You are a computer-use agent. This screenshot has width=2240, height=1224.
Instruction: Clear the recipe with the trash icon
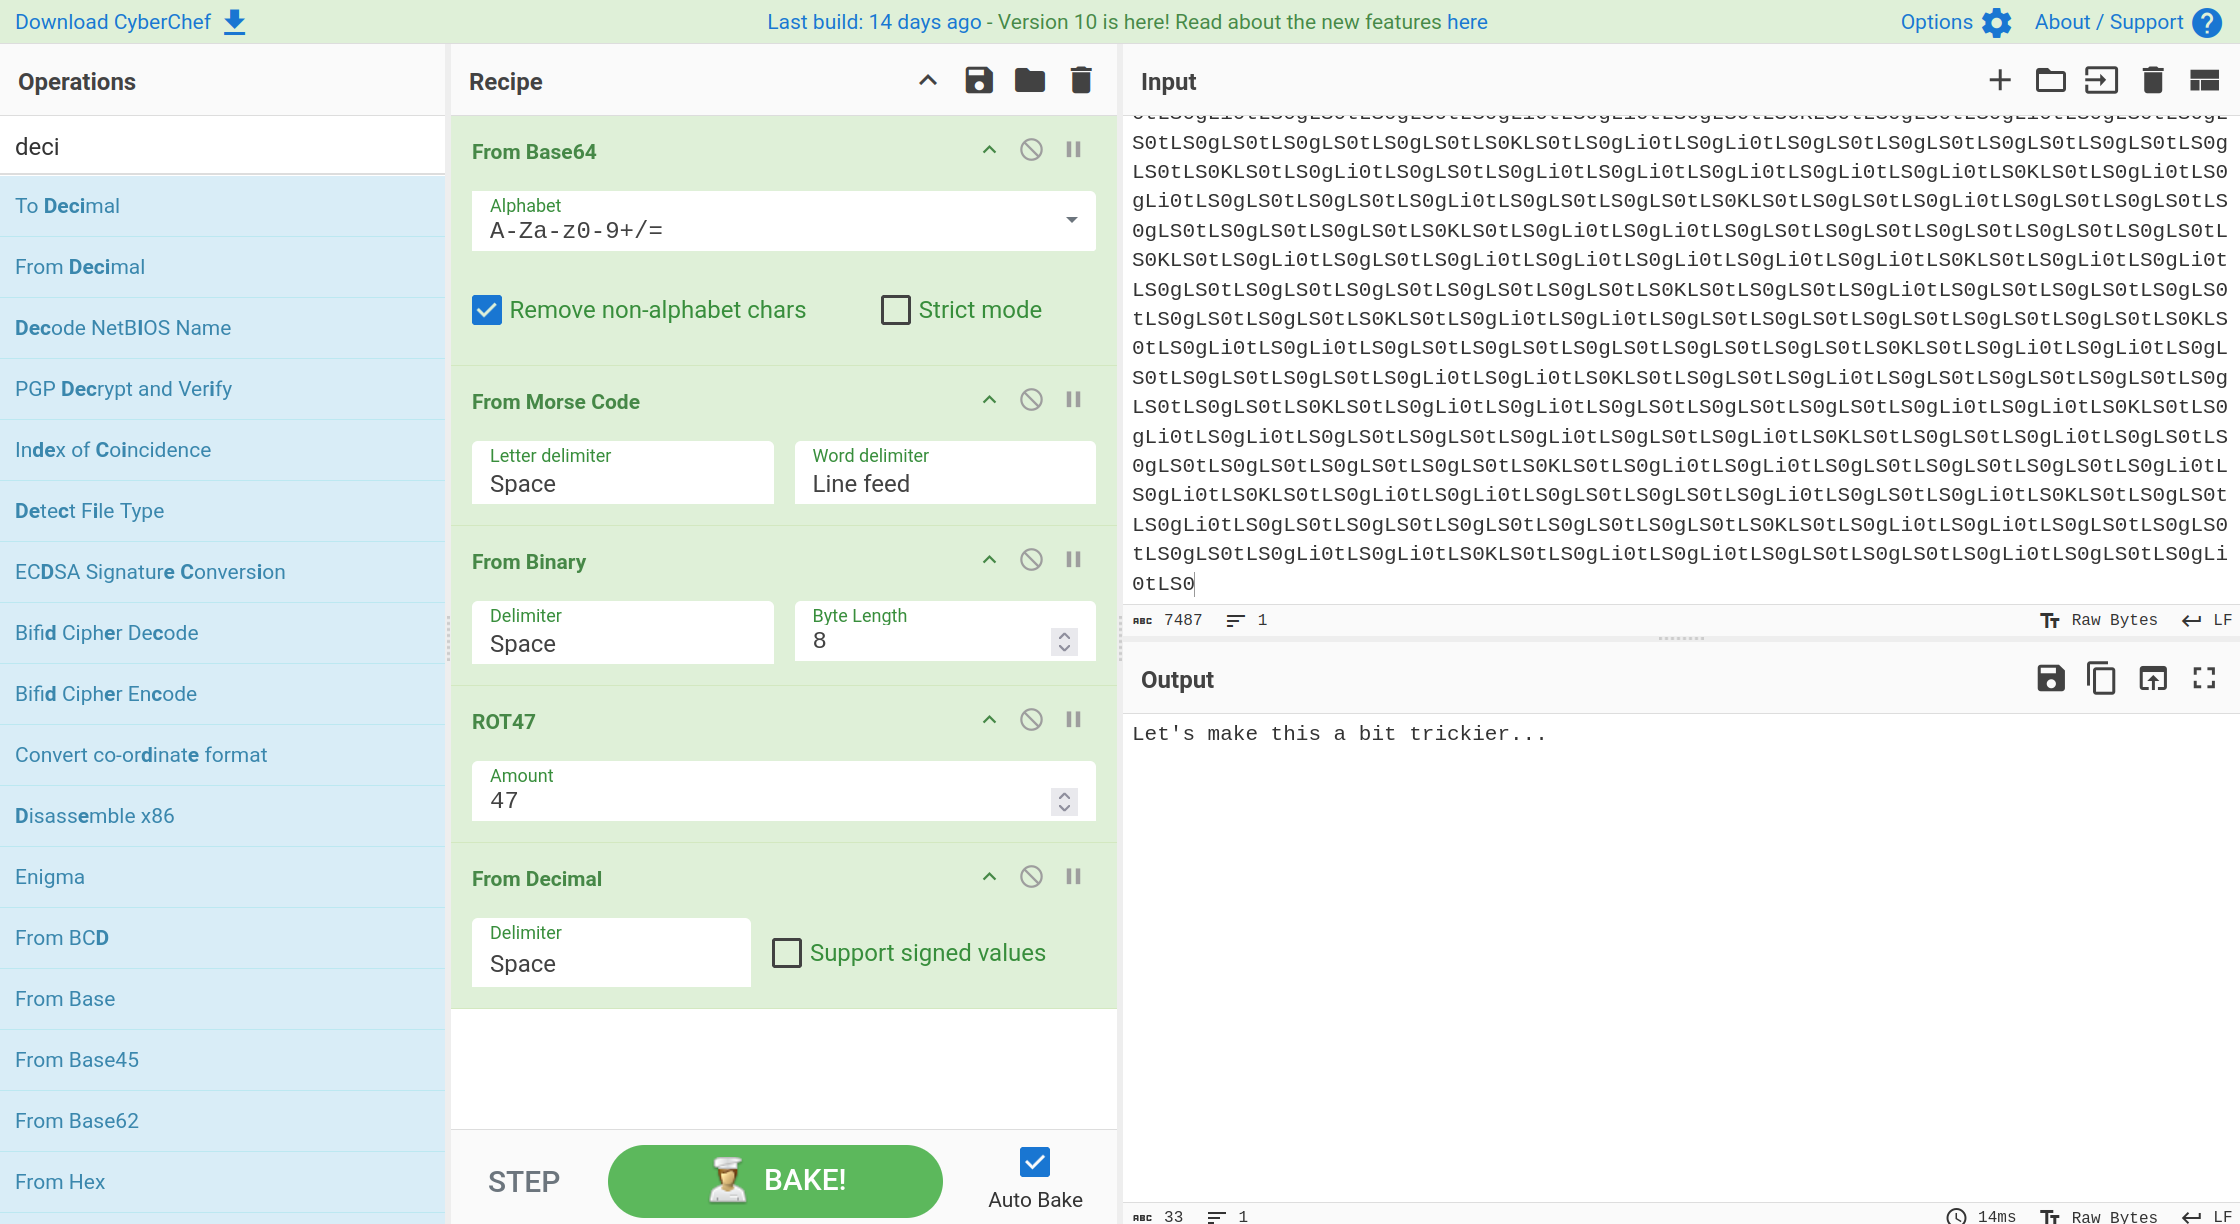coord(1081,81)
